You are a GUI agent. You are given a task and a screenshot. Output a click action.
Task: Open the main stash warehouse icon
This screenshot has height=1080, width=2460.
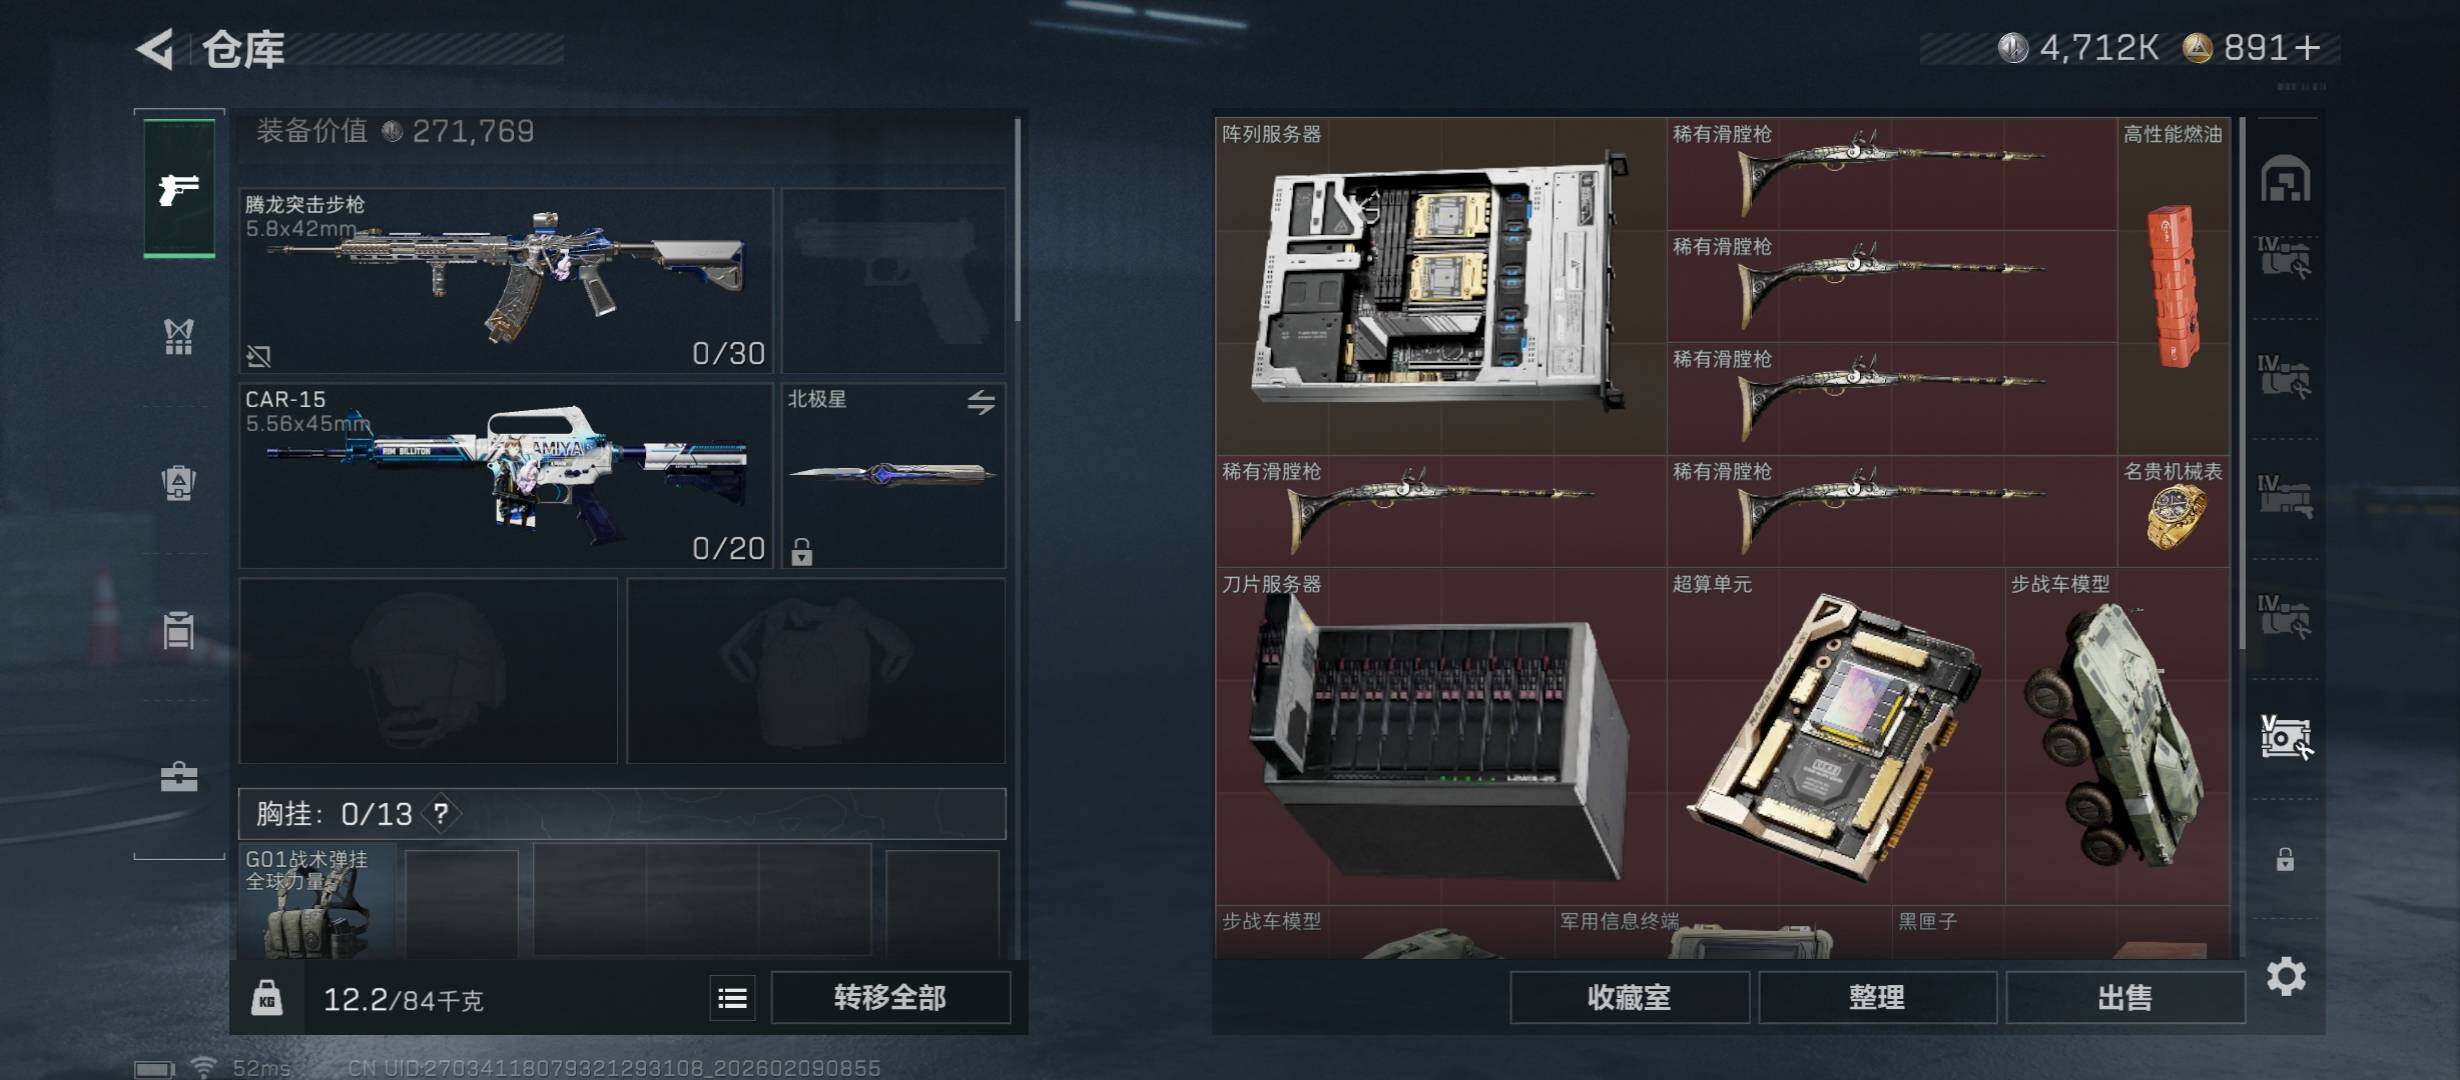pyautogui.click(x=2285, y=179)
